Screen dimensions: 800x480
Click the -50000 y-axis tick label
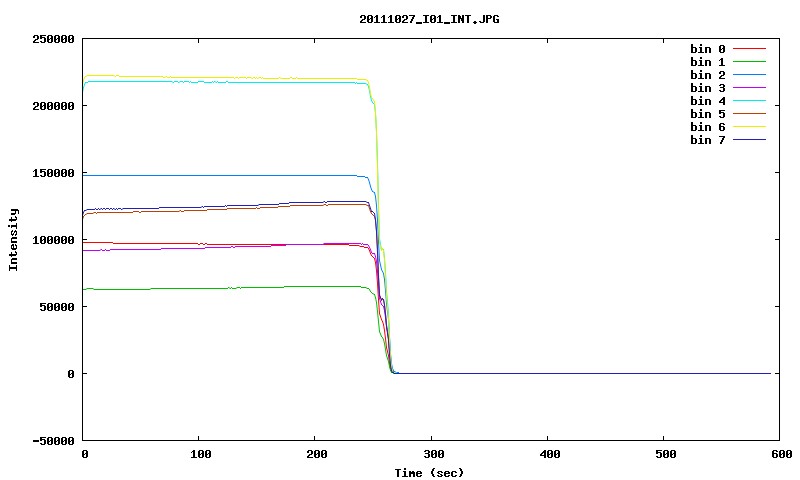point(53,441)
